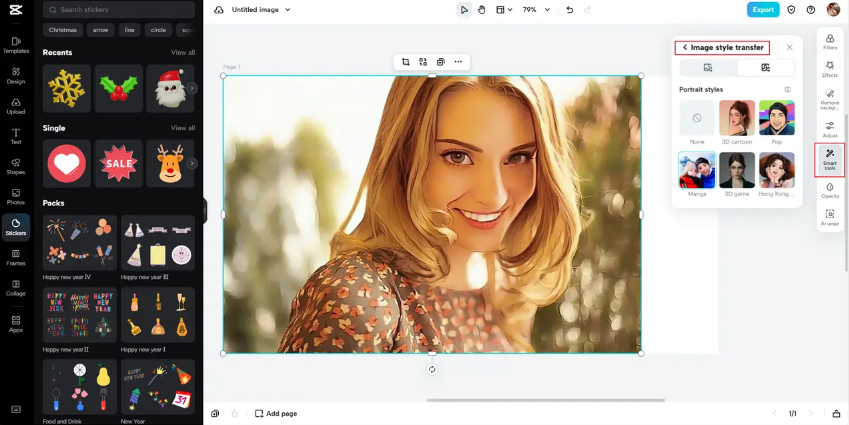Open the Opacity control

(830, 191)
